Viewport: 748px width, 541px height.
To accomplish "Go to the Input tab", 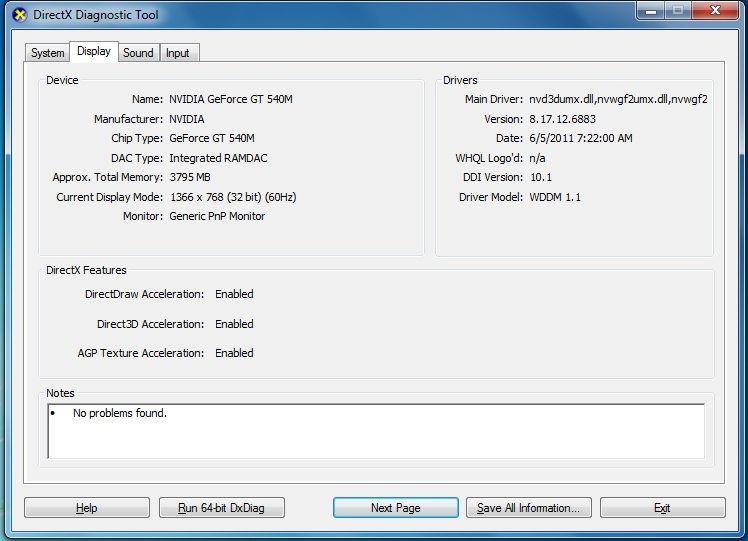I will [x=178, y=52].
